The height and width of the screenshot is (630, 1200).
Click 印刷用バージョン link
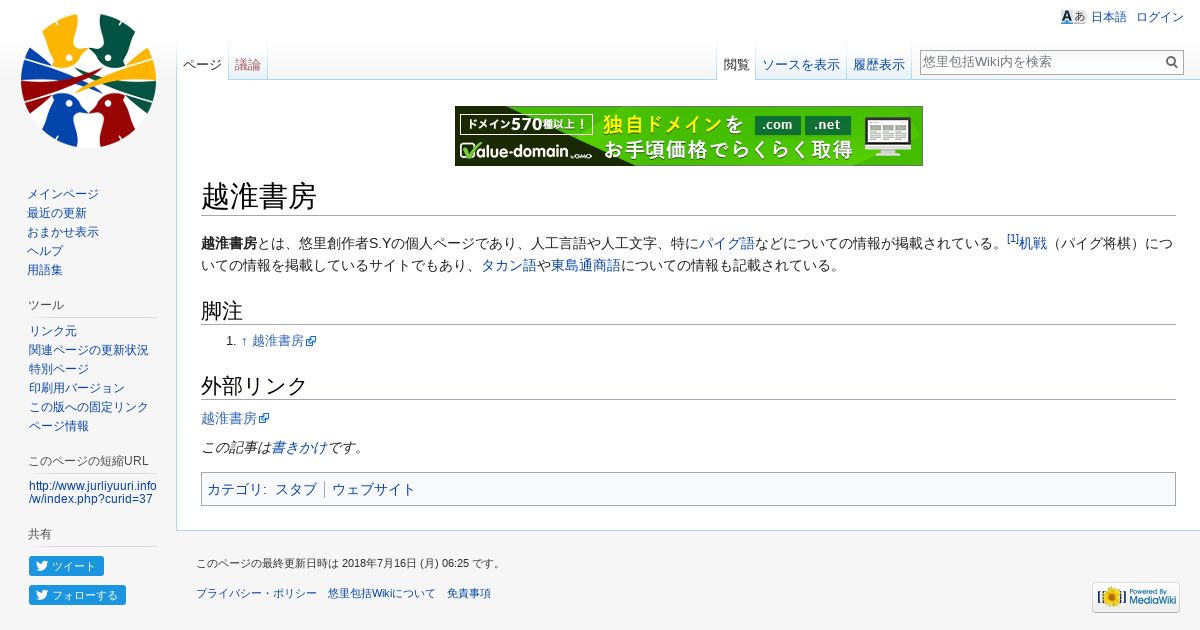pos(77,388)
